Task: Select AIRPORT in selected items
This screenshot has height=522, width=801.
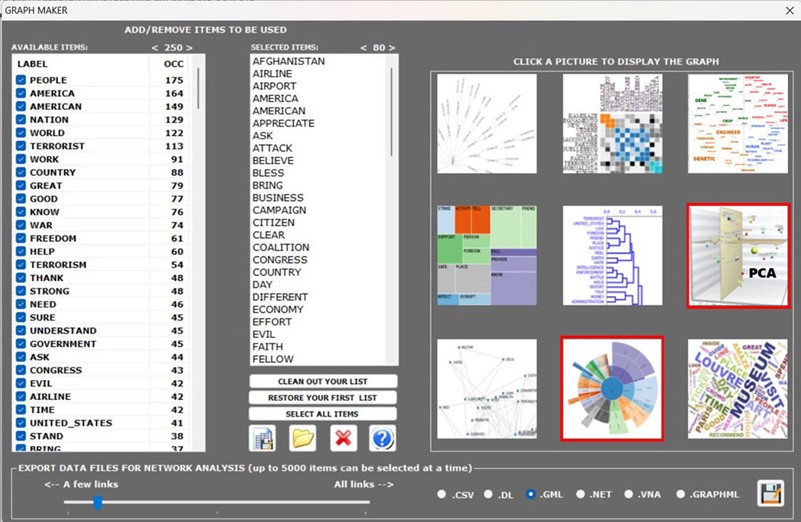Action: pyautogui.click(x=274, y=86)
